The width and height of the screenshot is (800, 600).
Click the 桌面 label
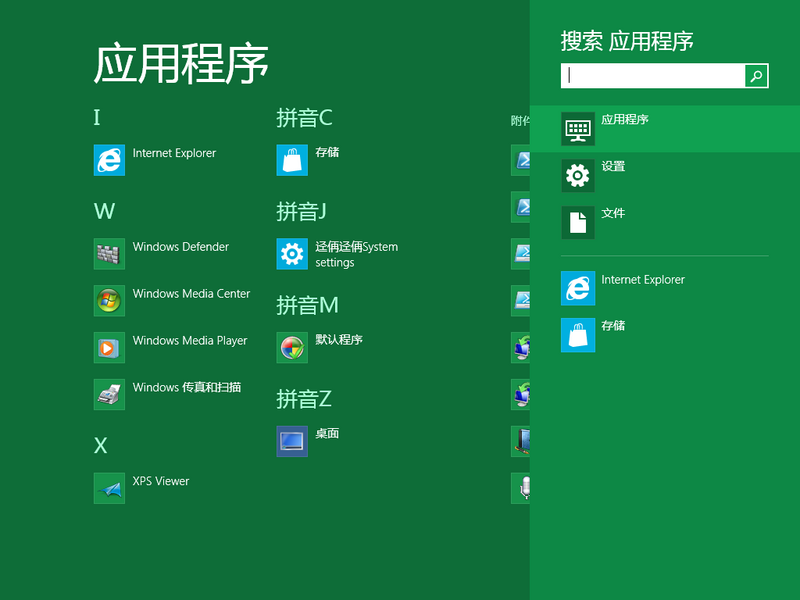point(327,434)
